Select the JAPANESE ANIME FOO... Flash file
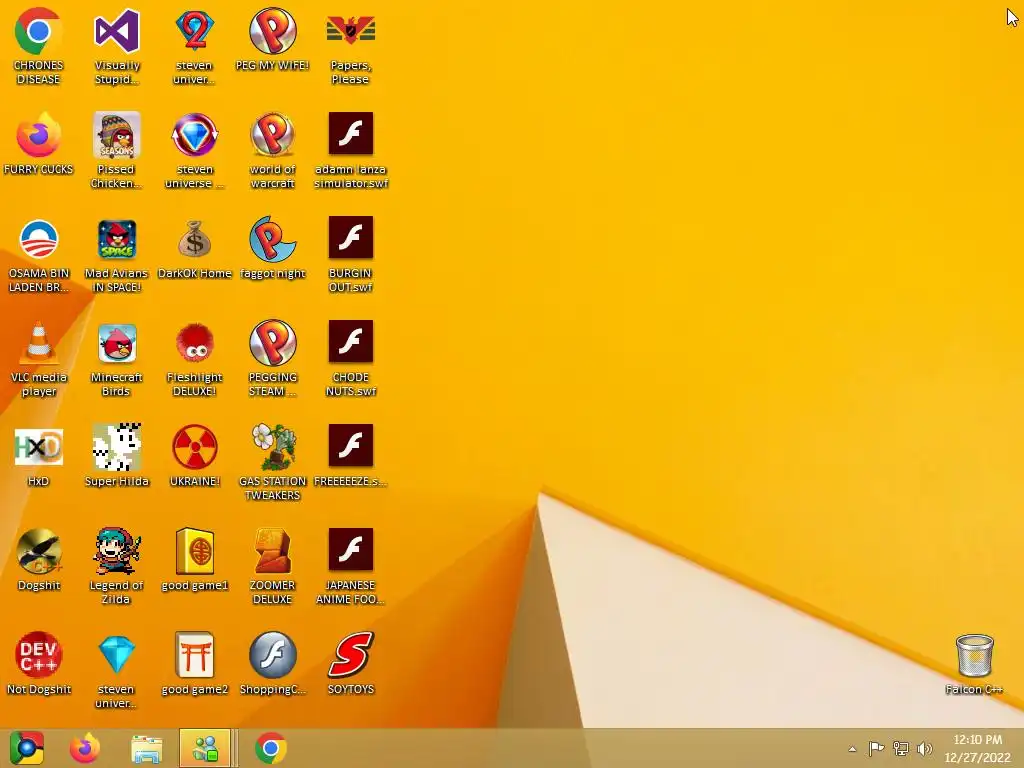The image size is (1024, 768). [x=351, y=566]
